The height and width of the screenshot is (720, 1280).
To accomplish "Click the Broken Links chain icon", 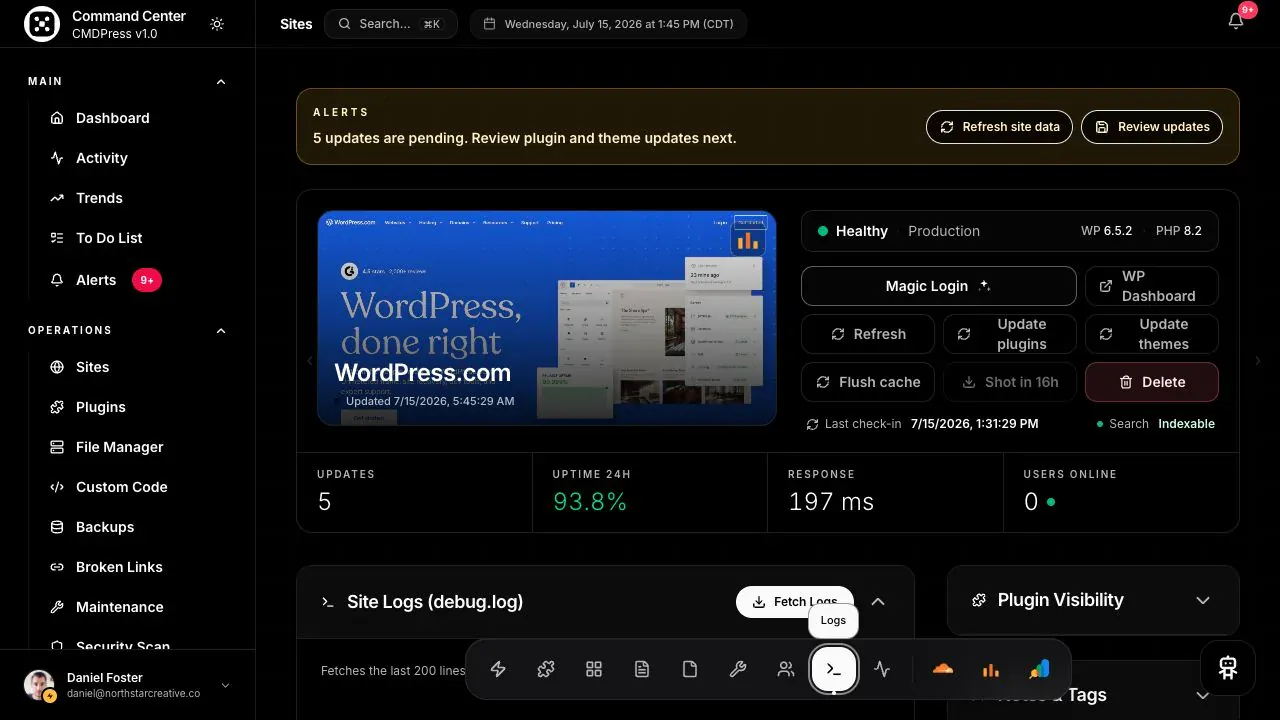I will pyautogui.click(x=57, y=567).
